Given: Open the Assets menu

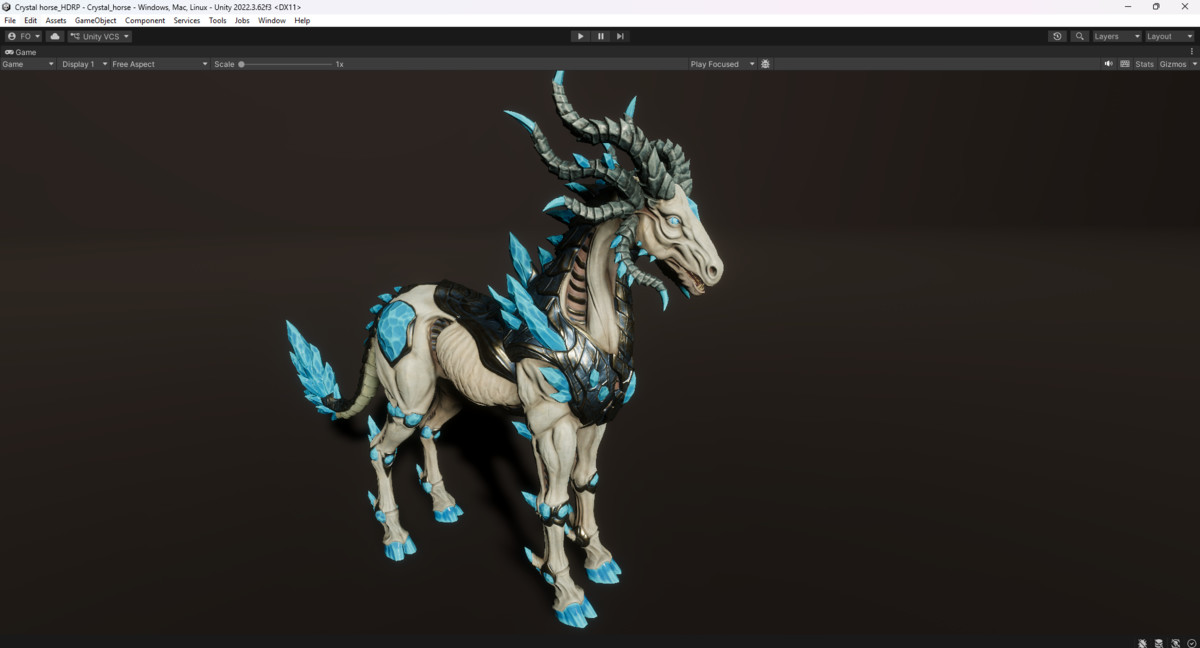Looking at the screenshot, I should point(56,20).
